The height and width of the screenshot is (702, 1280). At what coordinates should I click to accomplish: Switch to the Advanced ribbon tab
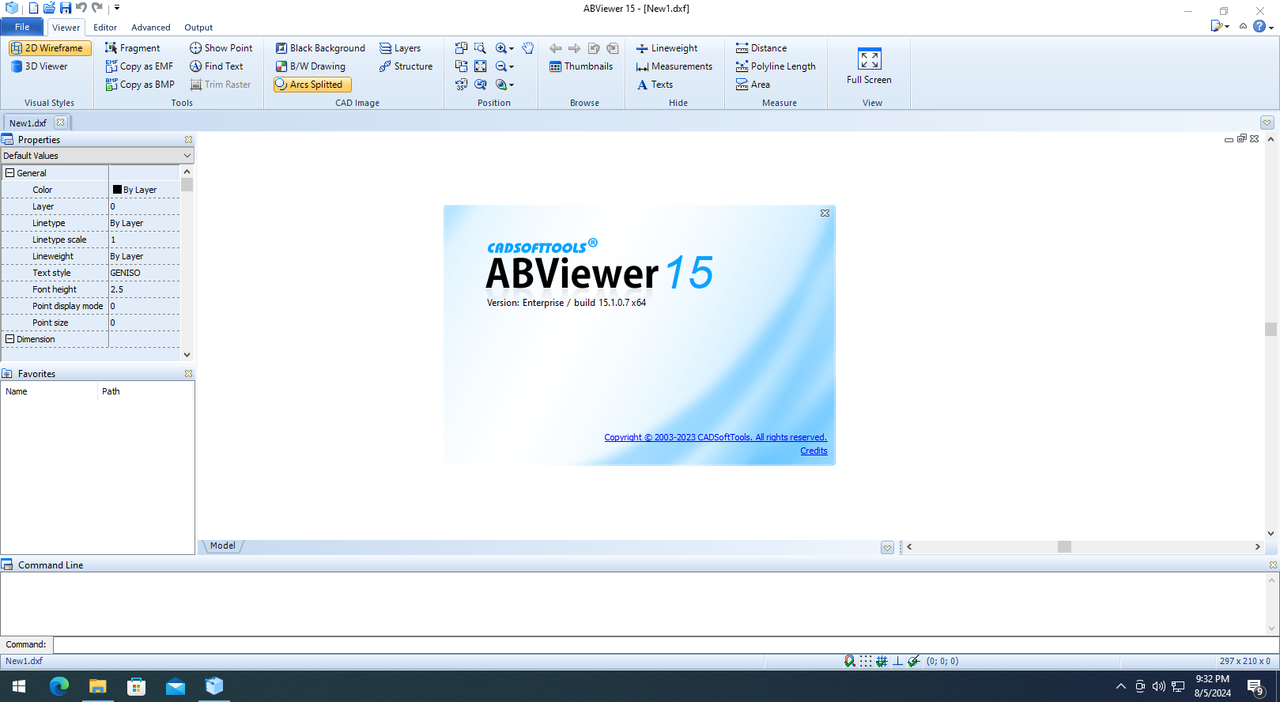(151, 27)
